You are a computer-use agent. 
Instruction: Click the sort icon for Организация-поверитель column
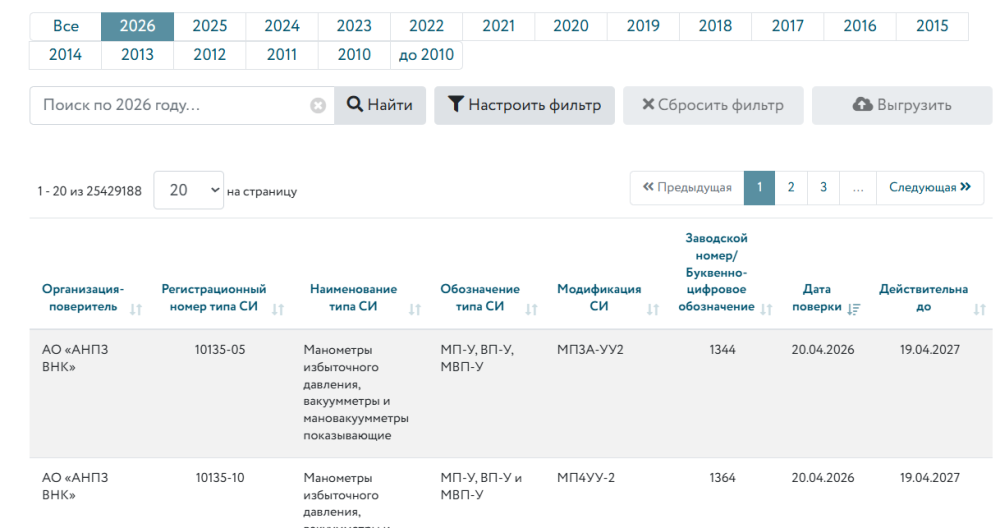point(136,311)
